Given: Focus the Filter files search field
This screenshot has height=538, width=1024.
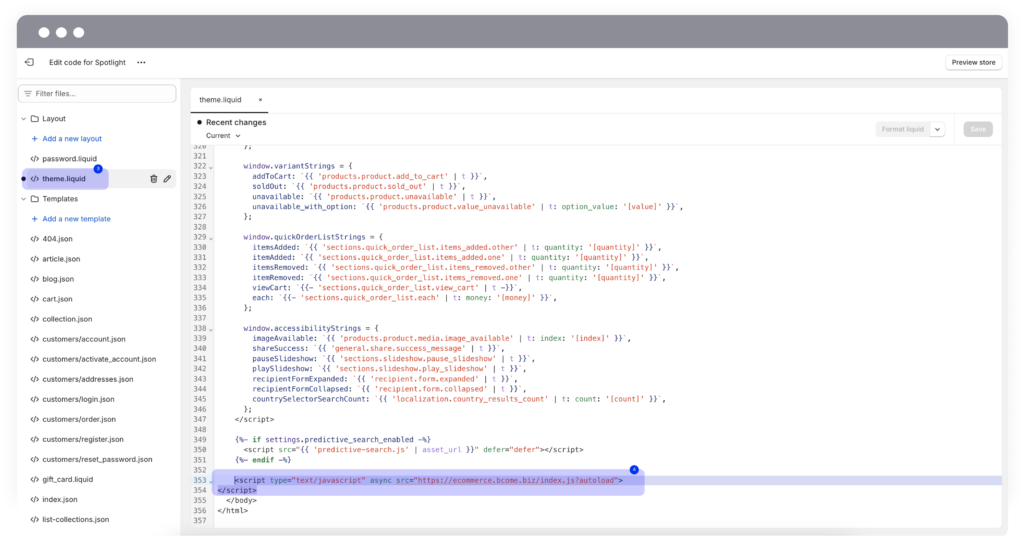Looking at the screenshot, I should point(97,93).
